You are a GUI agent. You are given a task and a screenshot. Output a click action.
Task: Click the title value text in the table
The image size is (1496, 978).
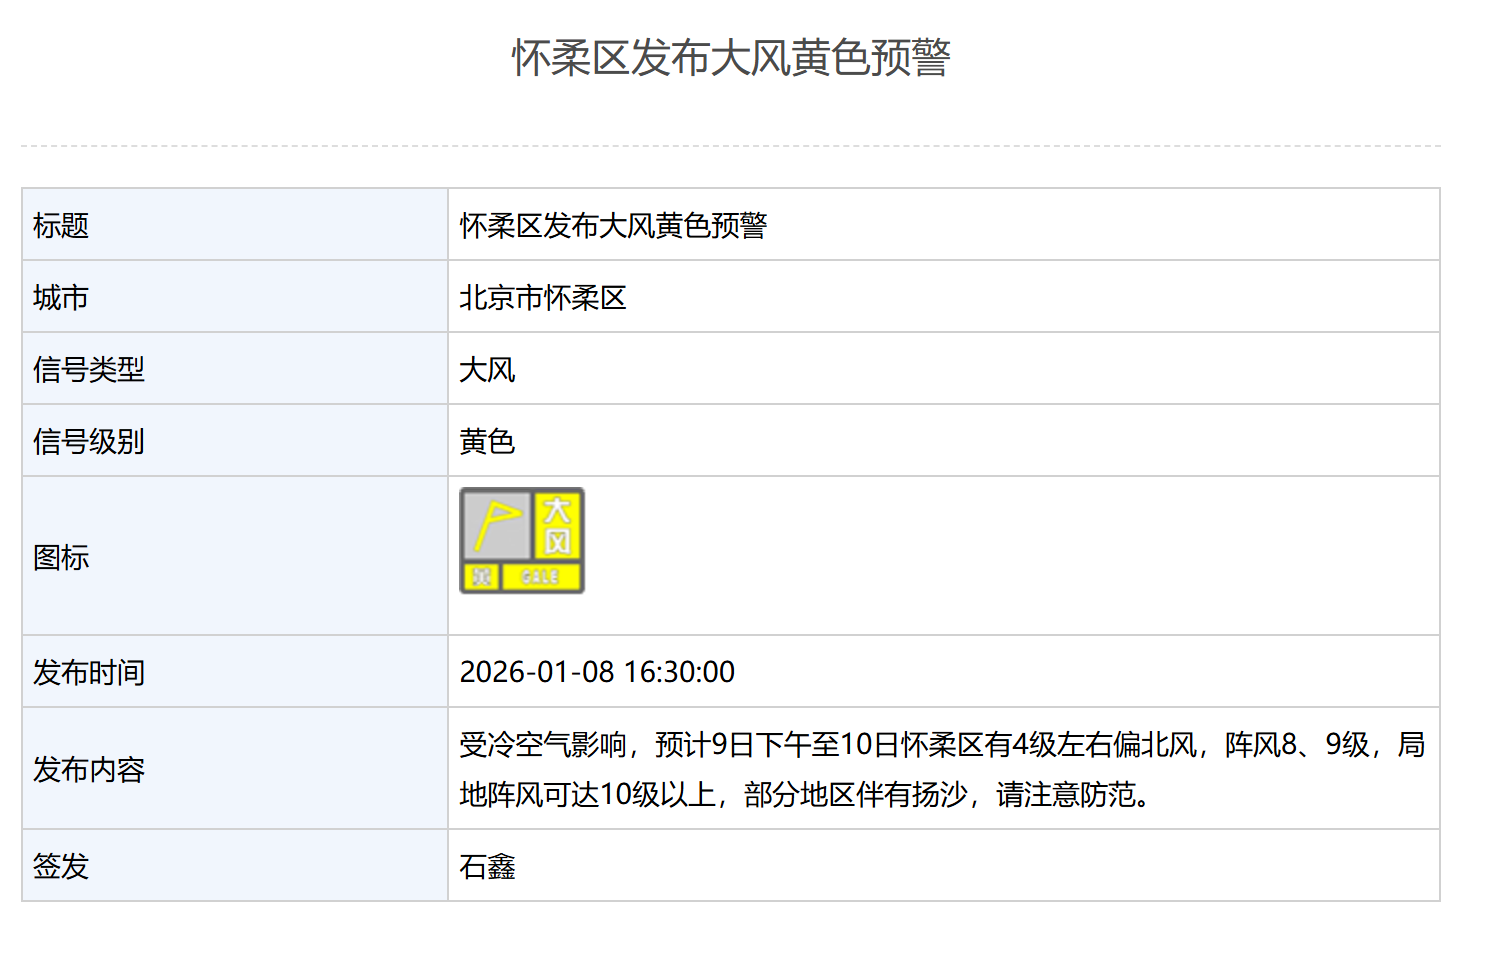point(613,226)
